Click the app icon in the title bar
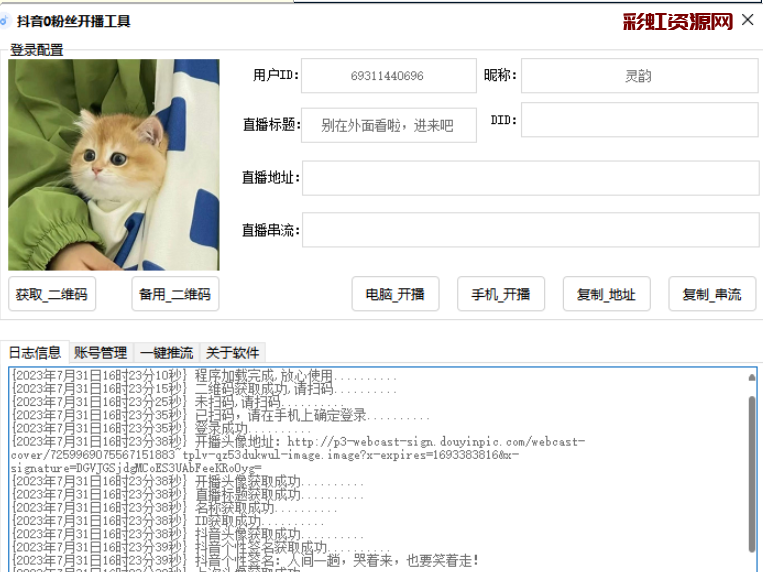The width and height of the screenshot is (763, 572). pyautogui.click(x=5, y=21)
